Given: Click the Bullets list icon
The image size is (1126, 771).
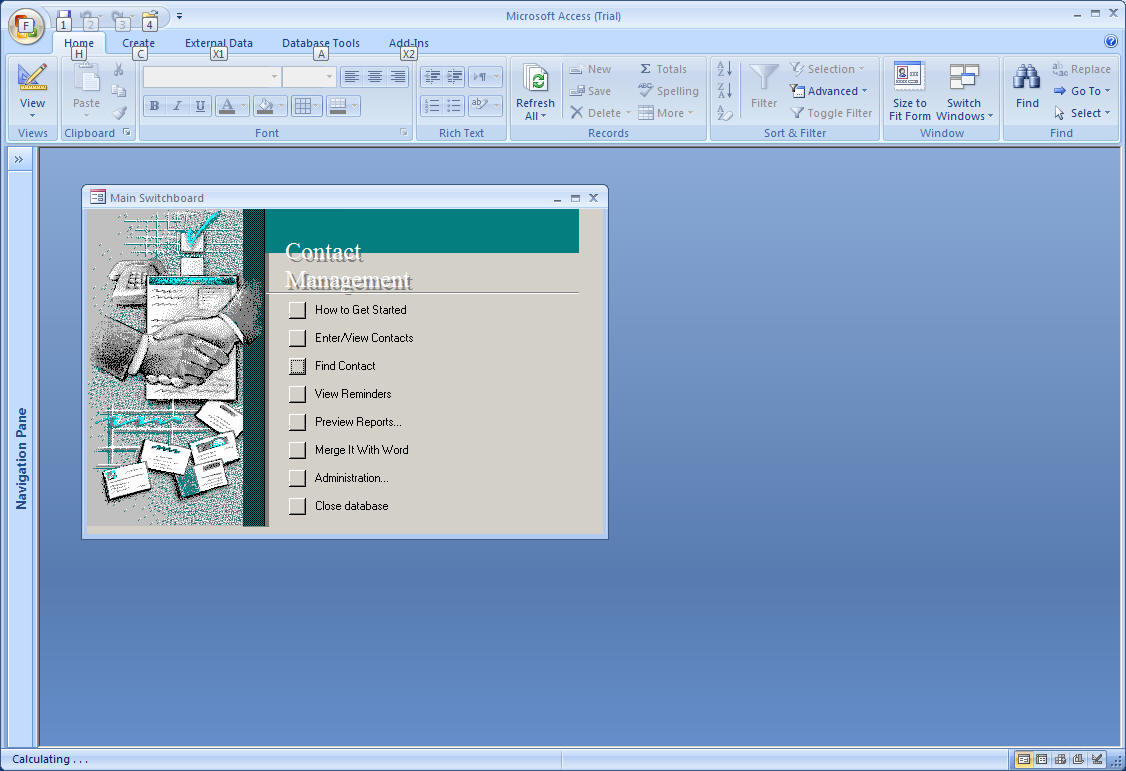Looking at the screenshot, I should click(455, 106).
